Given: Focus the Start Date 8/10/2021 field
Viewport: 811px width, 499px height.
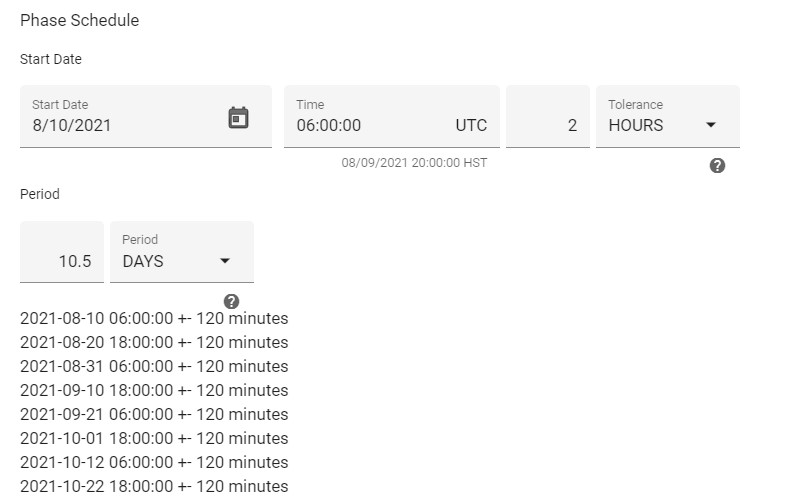Looking at the screenshot, I should point(146,116).
